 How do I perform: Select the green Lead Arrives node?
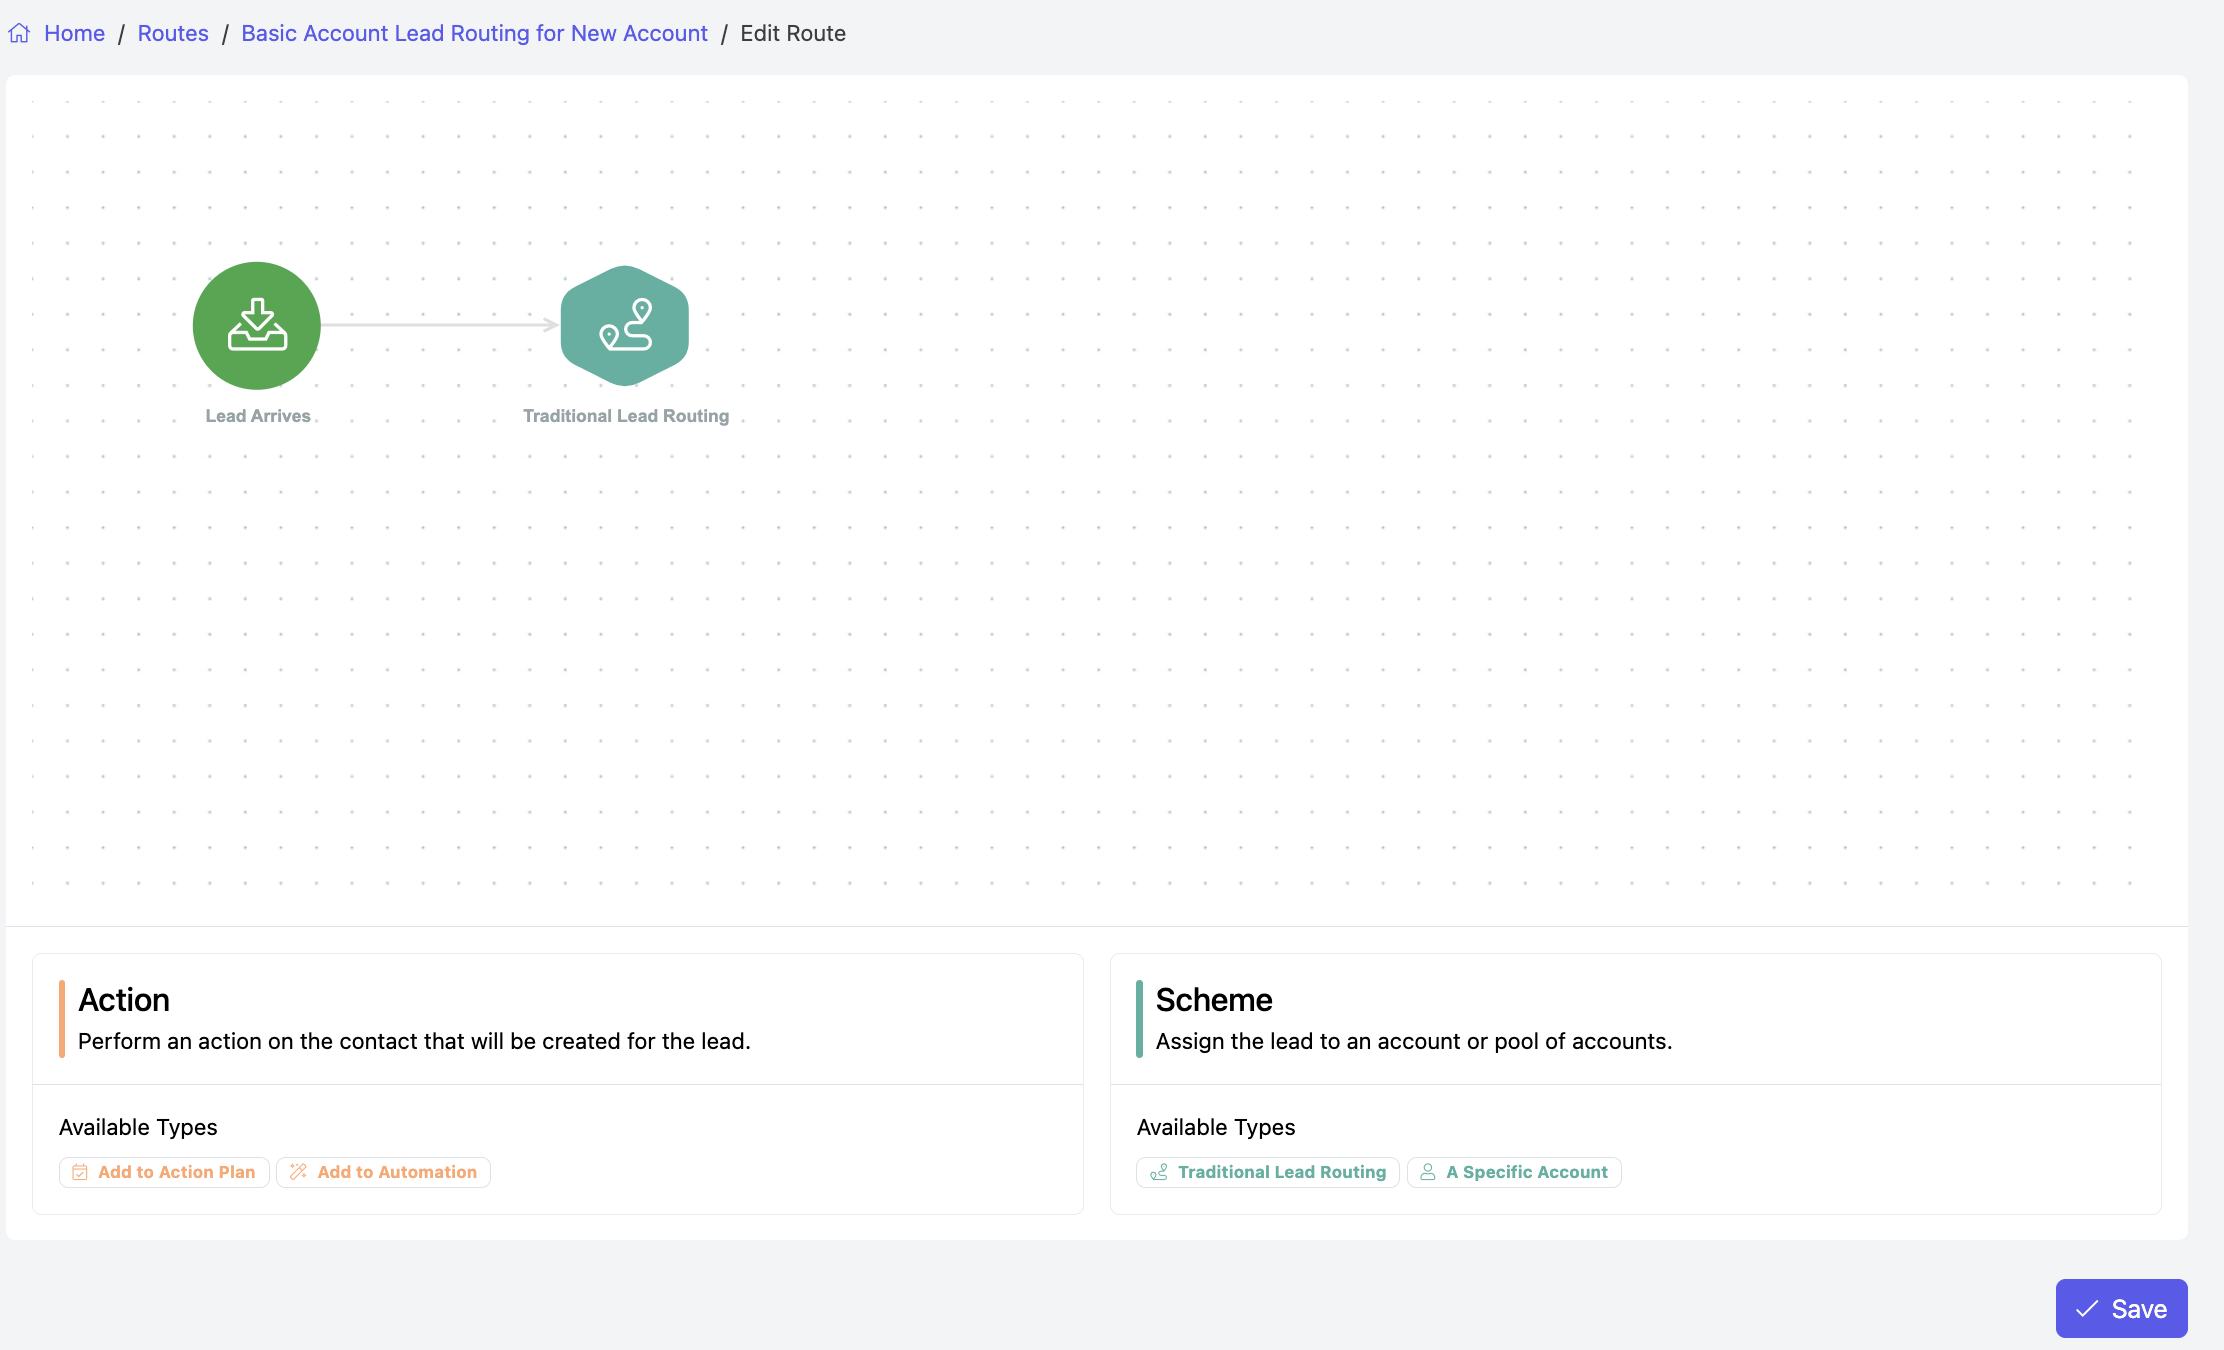coord(257,325)
